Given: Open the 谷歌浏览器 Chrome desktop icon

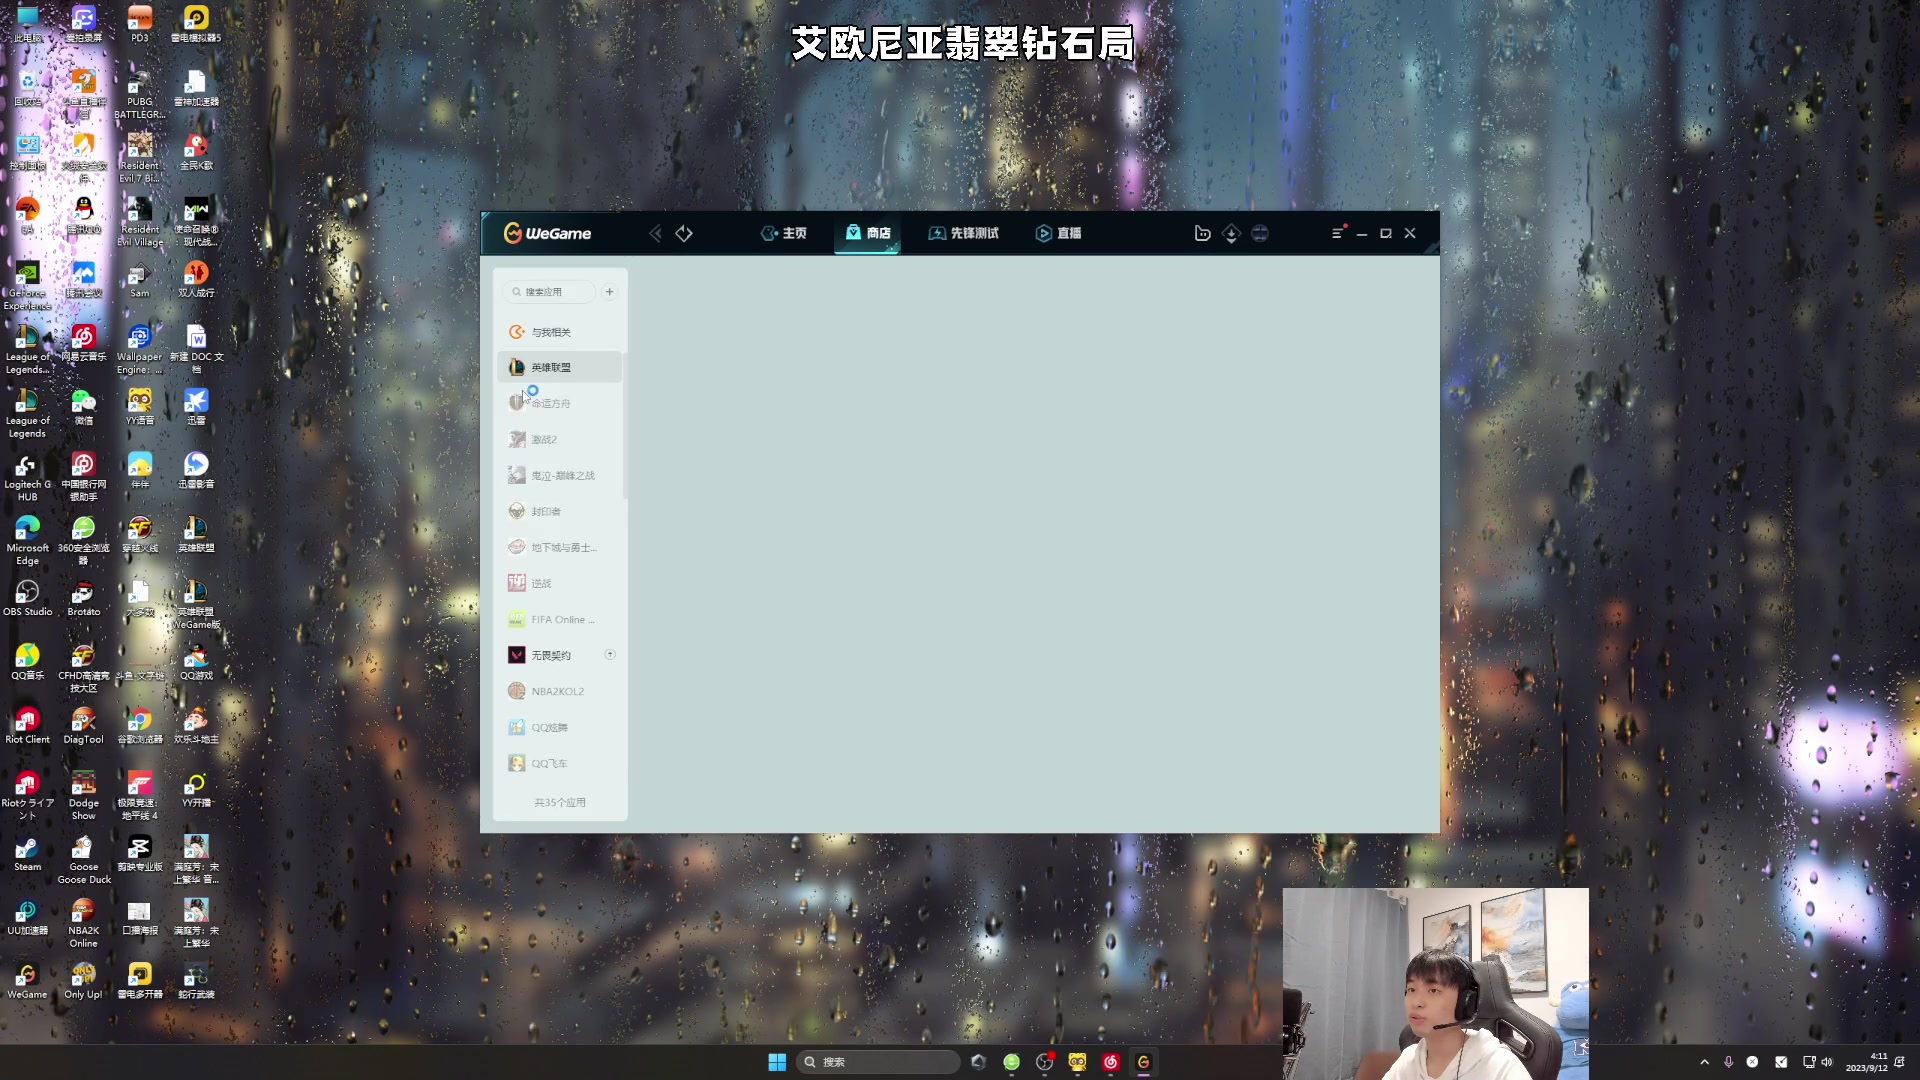Looking at the screenshot, I should point(139,726).
